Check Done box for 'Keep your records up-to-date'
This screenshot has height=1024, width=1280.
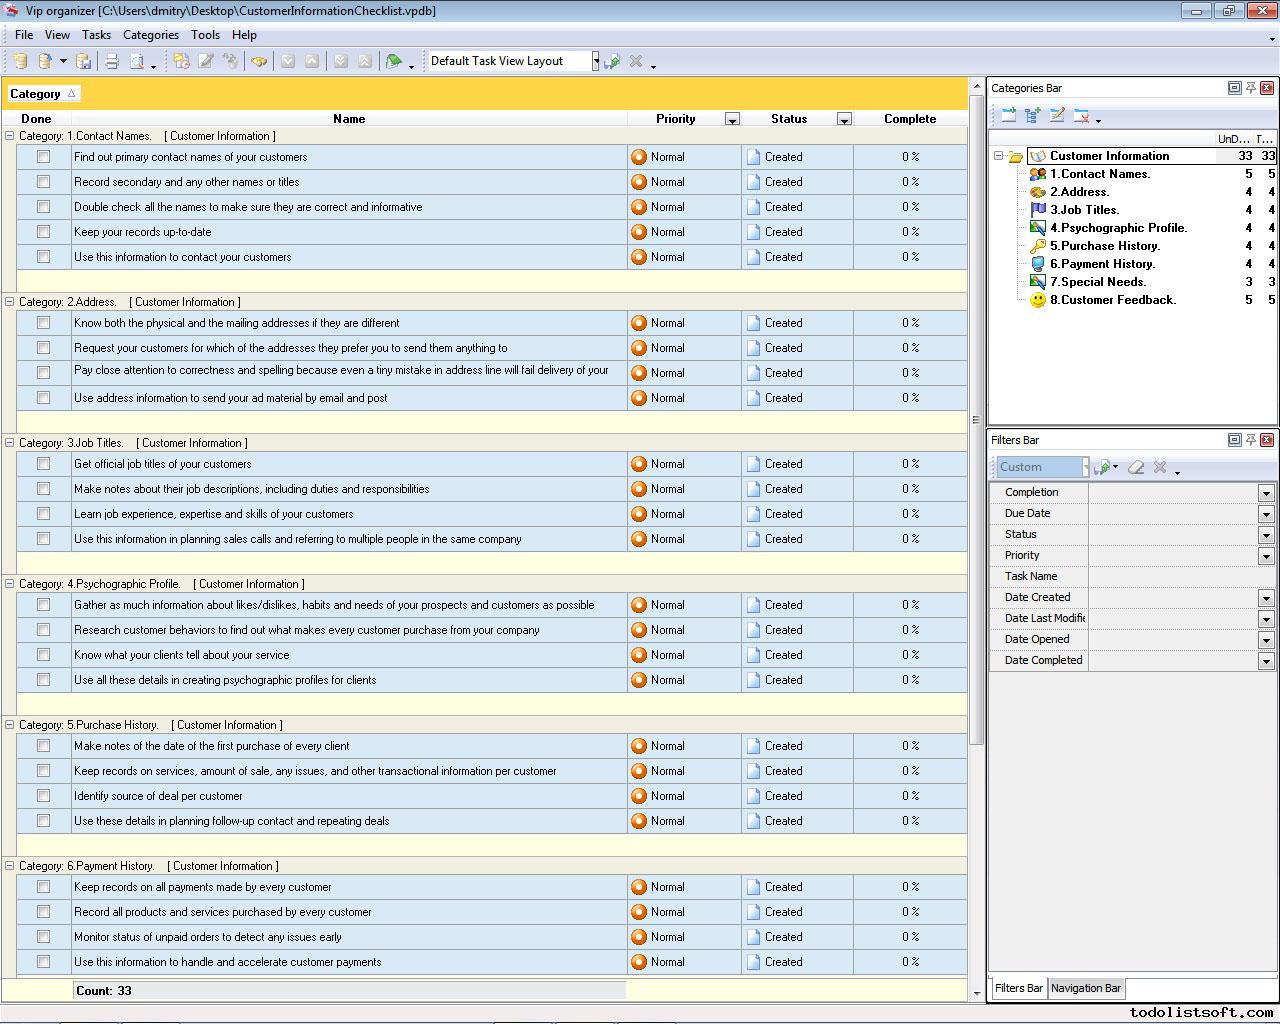point(43,232)
